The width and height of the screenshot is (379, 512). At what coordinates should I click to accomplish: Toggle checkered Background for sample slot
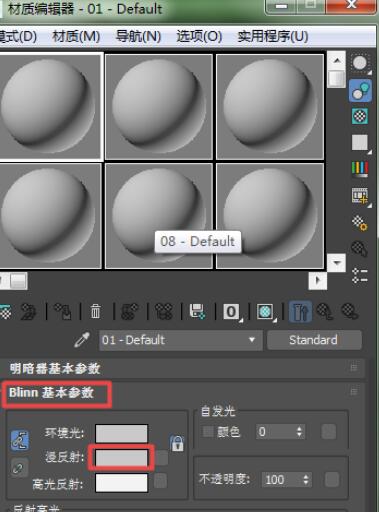(360, 116)
